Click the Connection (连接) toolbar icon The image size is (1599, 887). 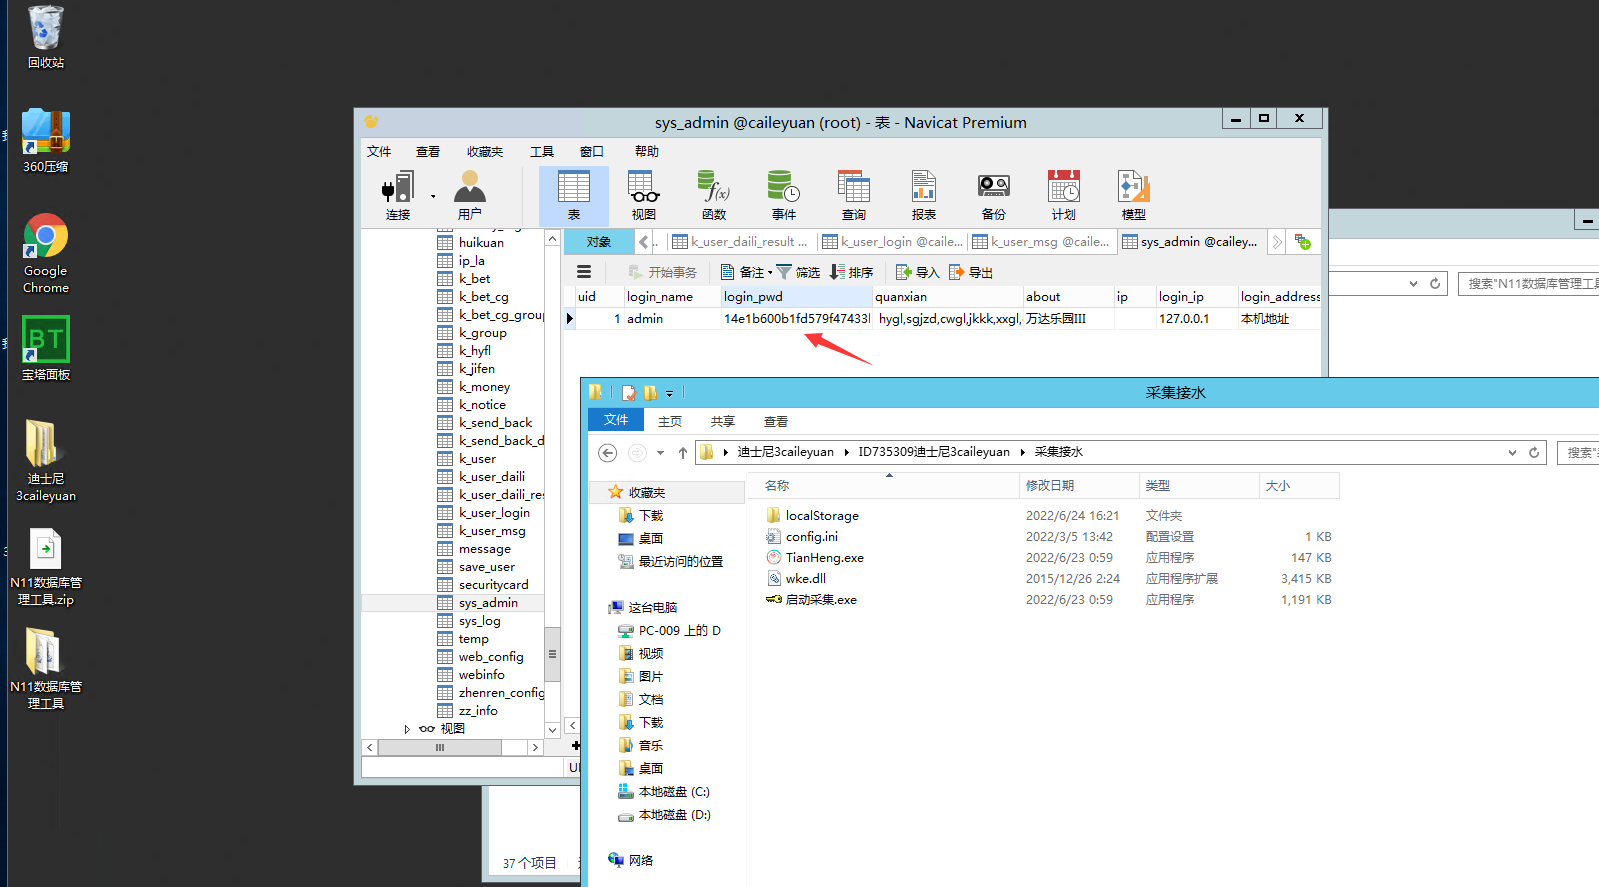tap(397, 195)
